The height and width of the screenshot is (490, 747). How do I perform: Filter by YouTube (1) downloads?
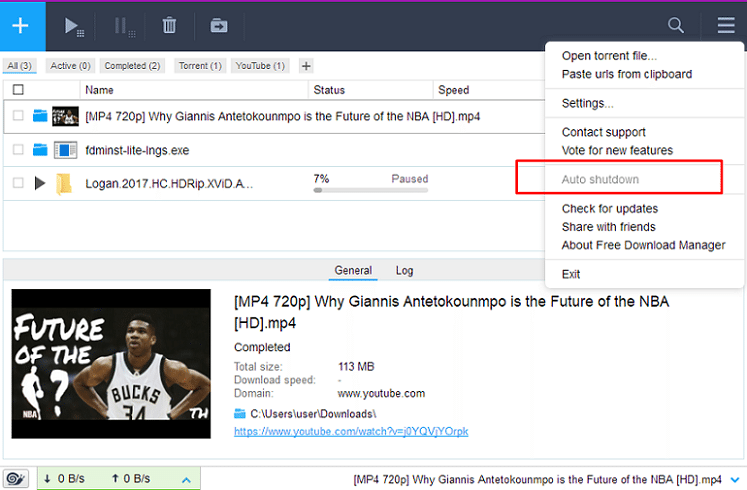260,66
